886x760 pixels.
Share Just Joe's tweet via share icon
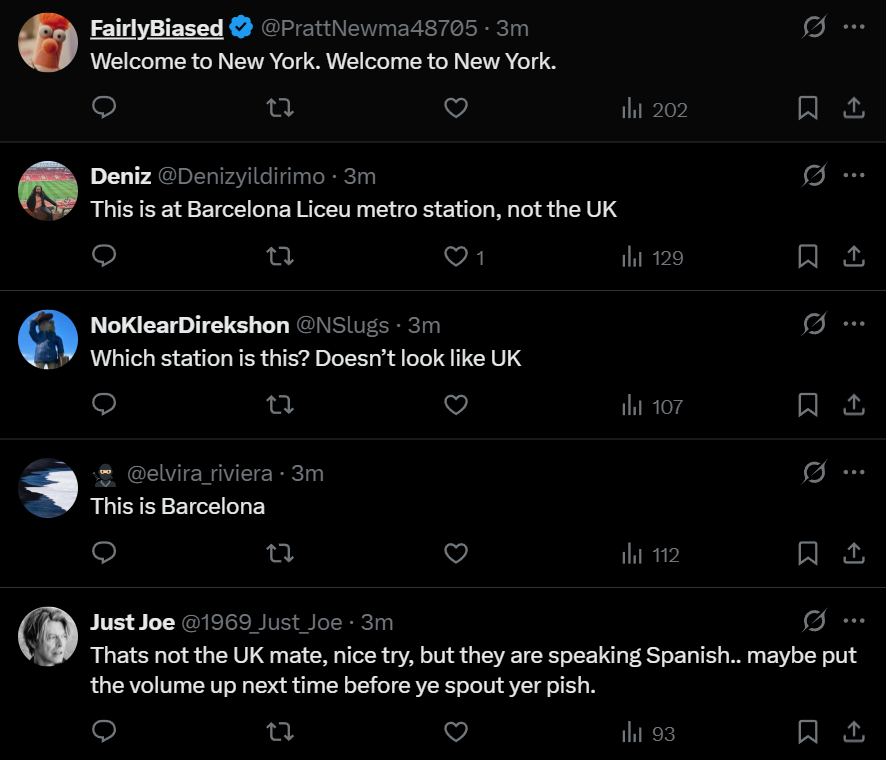tap(853, 732)
